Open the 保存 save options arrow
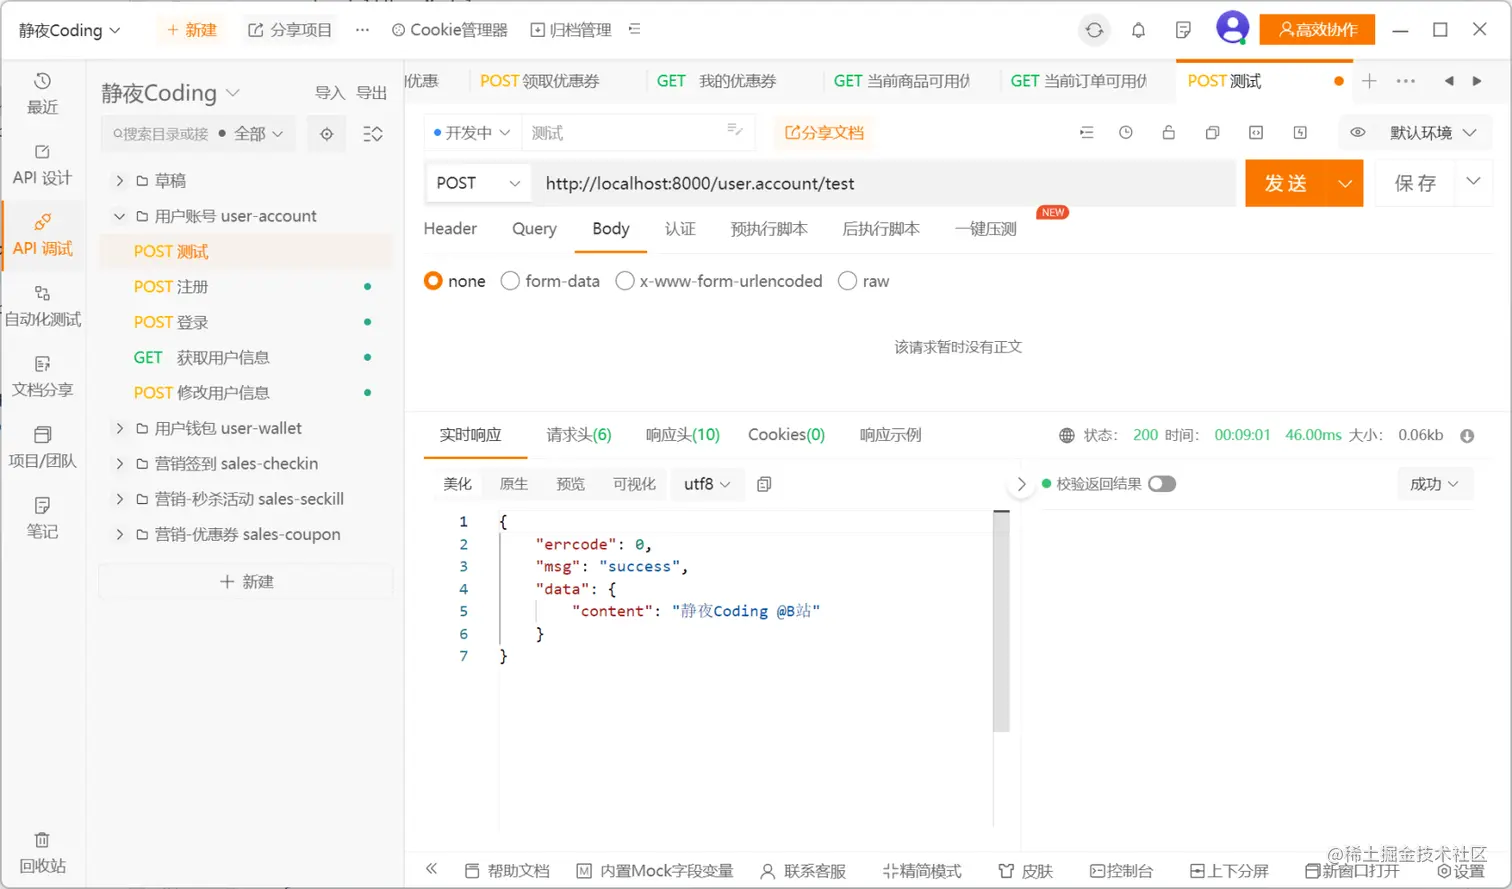This screenshot has height=889, width=1512. point(1473,181)
